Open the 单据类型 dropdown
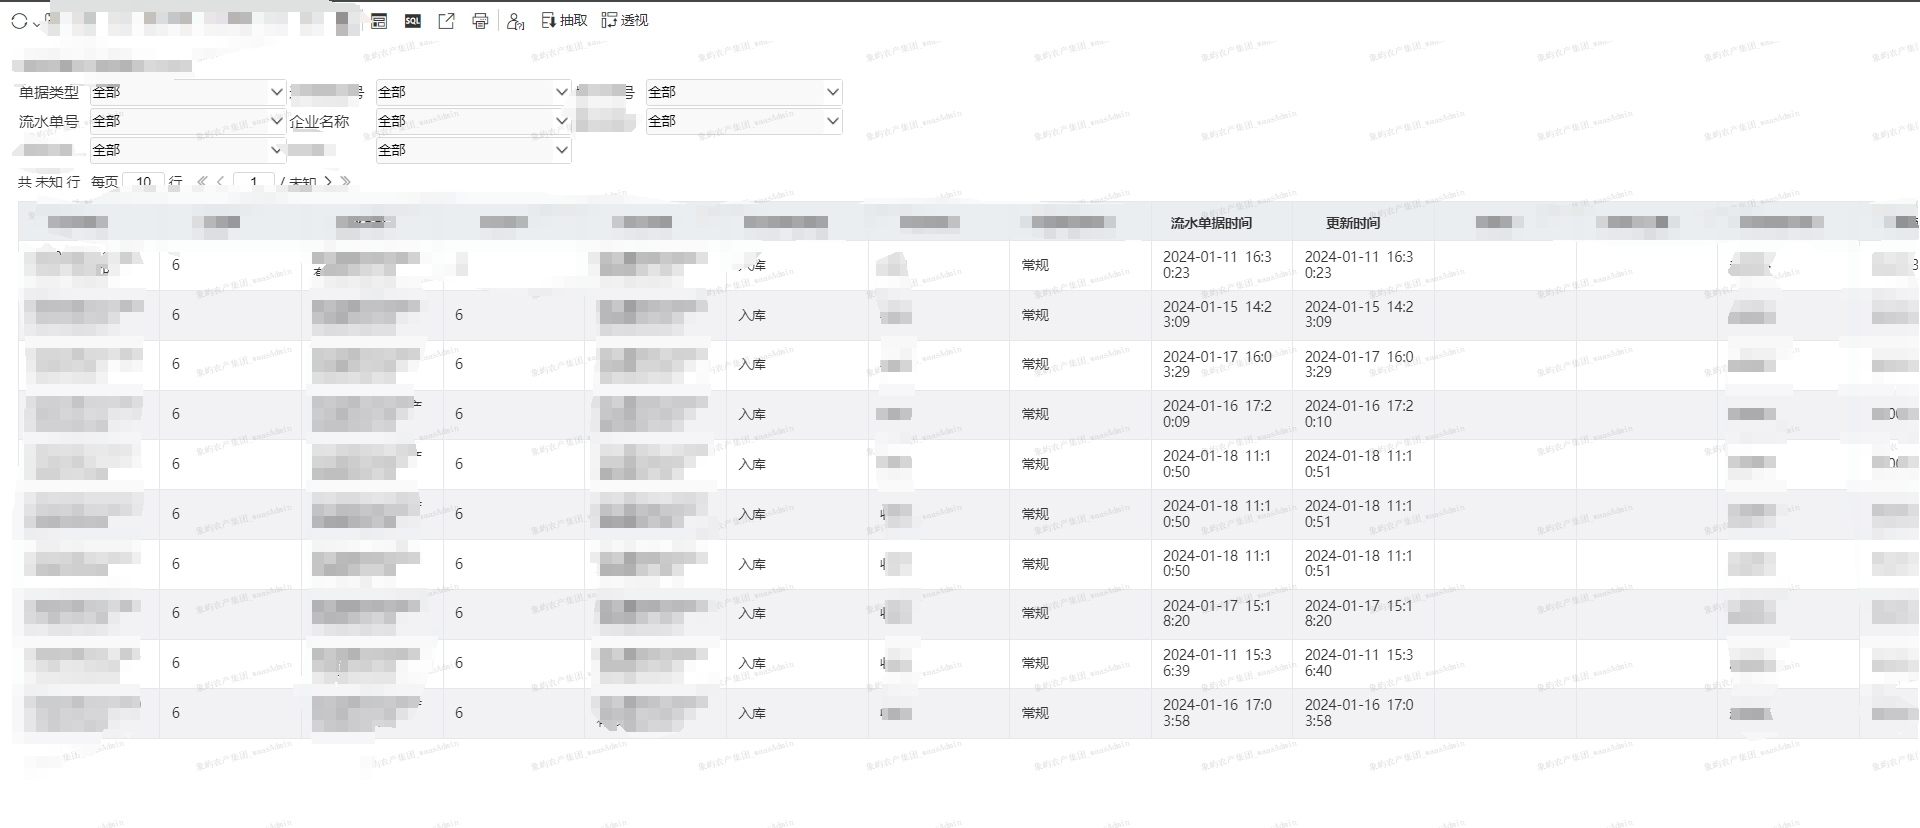Screen dimensions: 1920x828 click(x=188, y=92)
